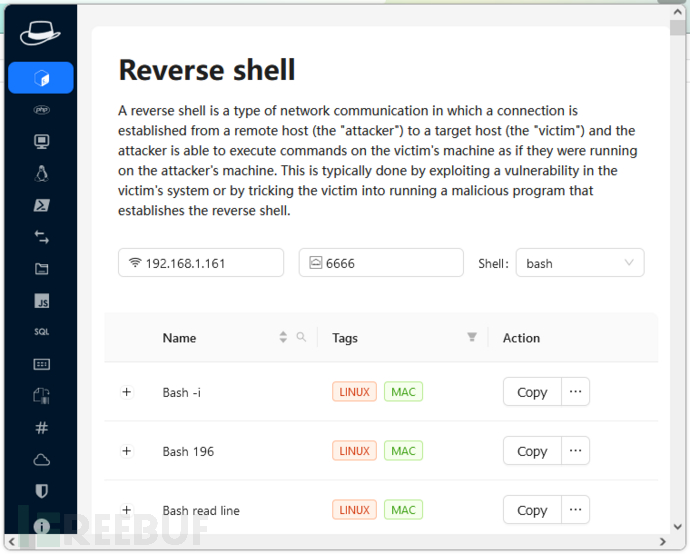Open the folder sidebar icon
The width and height of the screenshot is (690, 554).
tap(41, 268)
